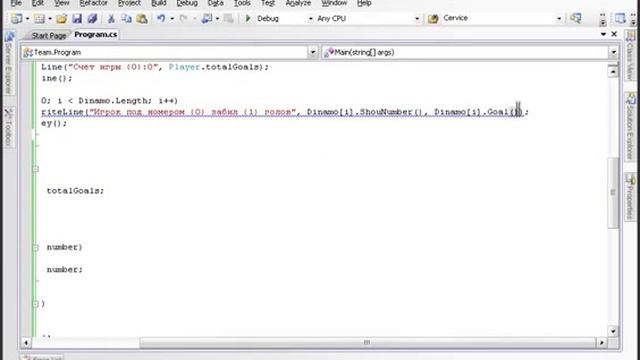
Task: Open the Test menu
Action: tap(268, 3)
